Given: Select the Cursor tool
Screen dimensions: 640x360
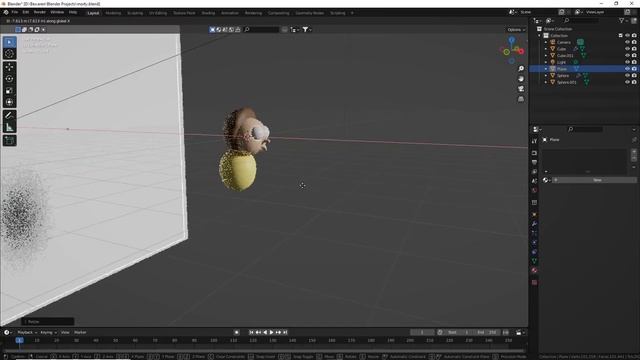Looking at the screenshot, I should click(x=9, y=54).
